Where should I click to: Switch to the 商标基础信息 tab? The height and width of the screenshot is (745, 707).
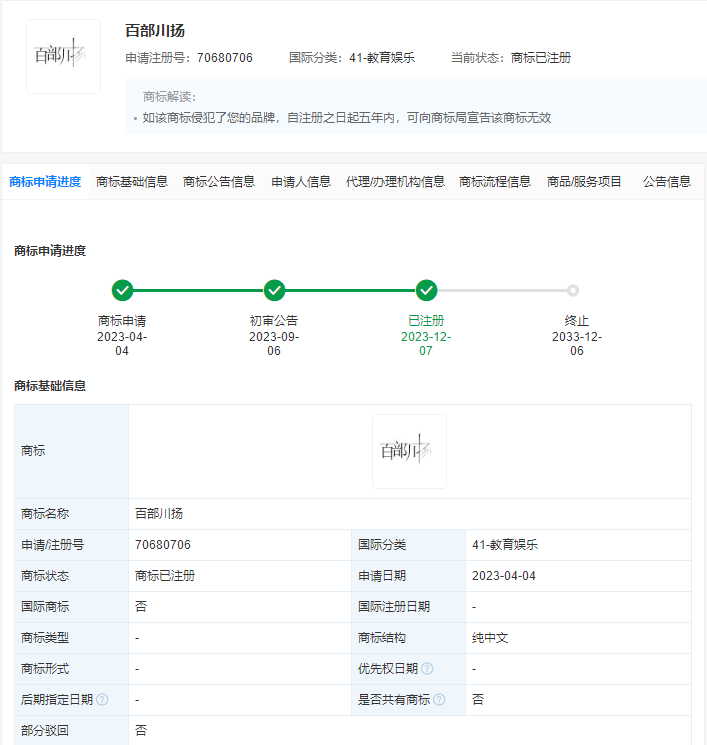pyautogui.click(x=132, y=181)
